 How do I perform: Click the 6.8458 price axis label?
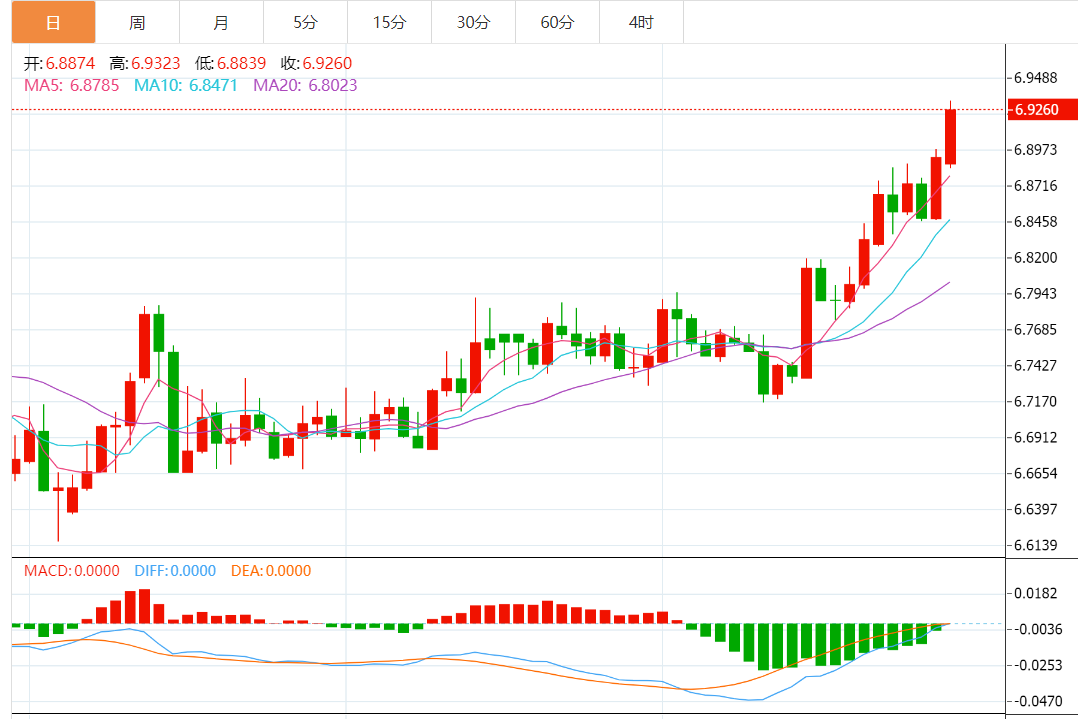(1035, 221)
